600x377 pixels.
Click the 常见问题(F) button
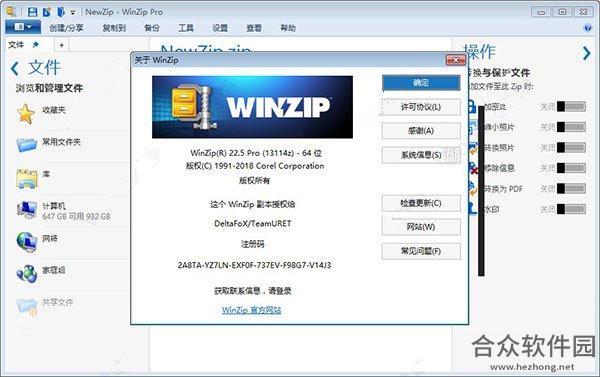421,251
